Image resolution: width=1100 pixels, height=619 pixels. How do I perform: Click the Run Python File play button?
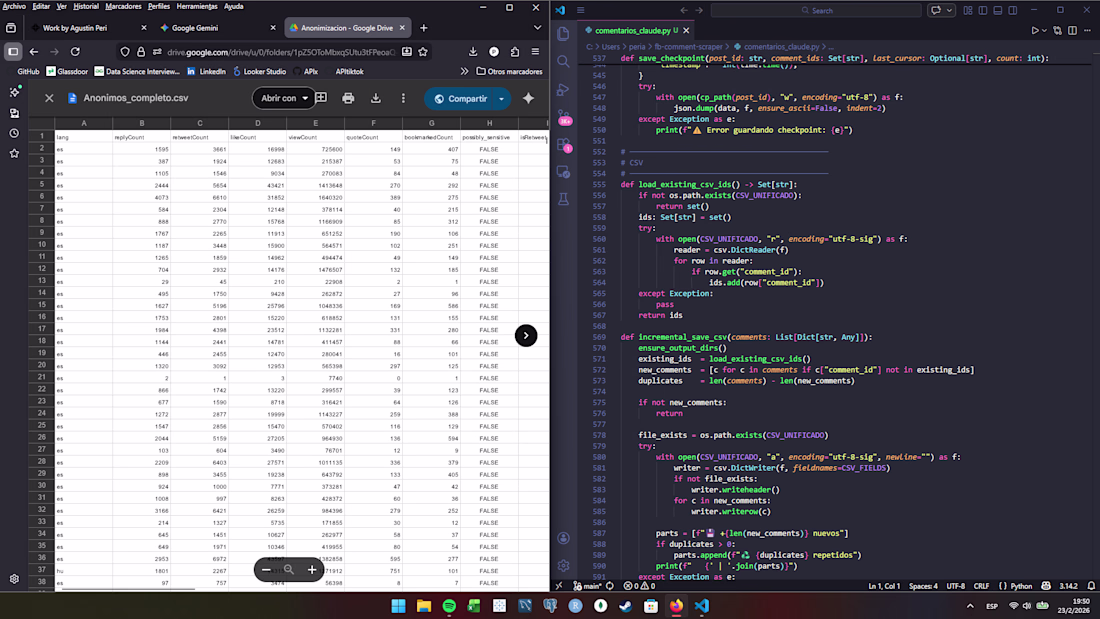click(x=1033, y=31)
